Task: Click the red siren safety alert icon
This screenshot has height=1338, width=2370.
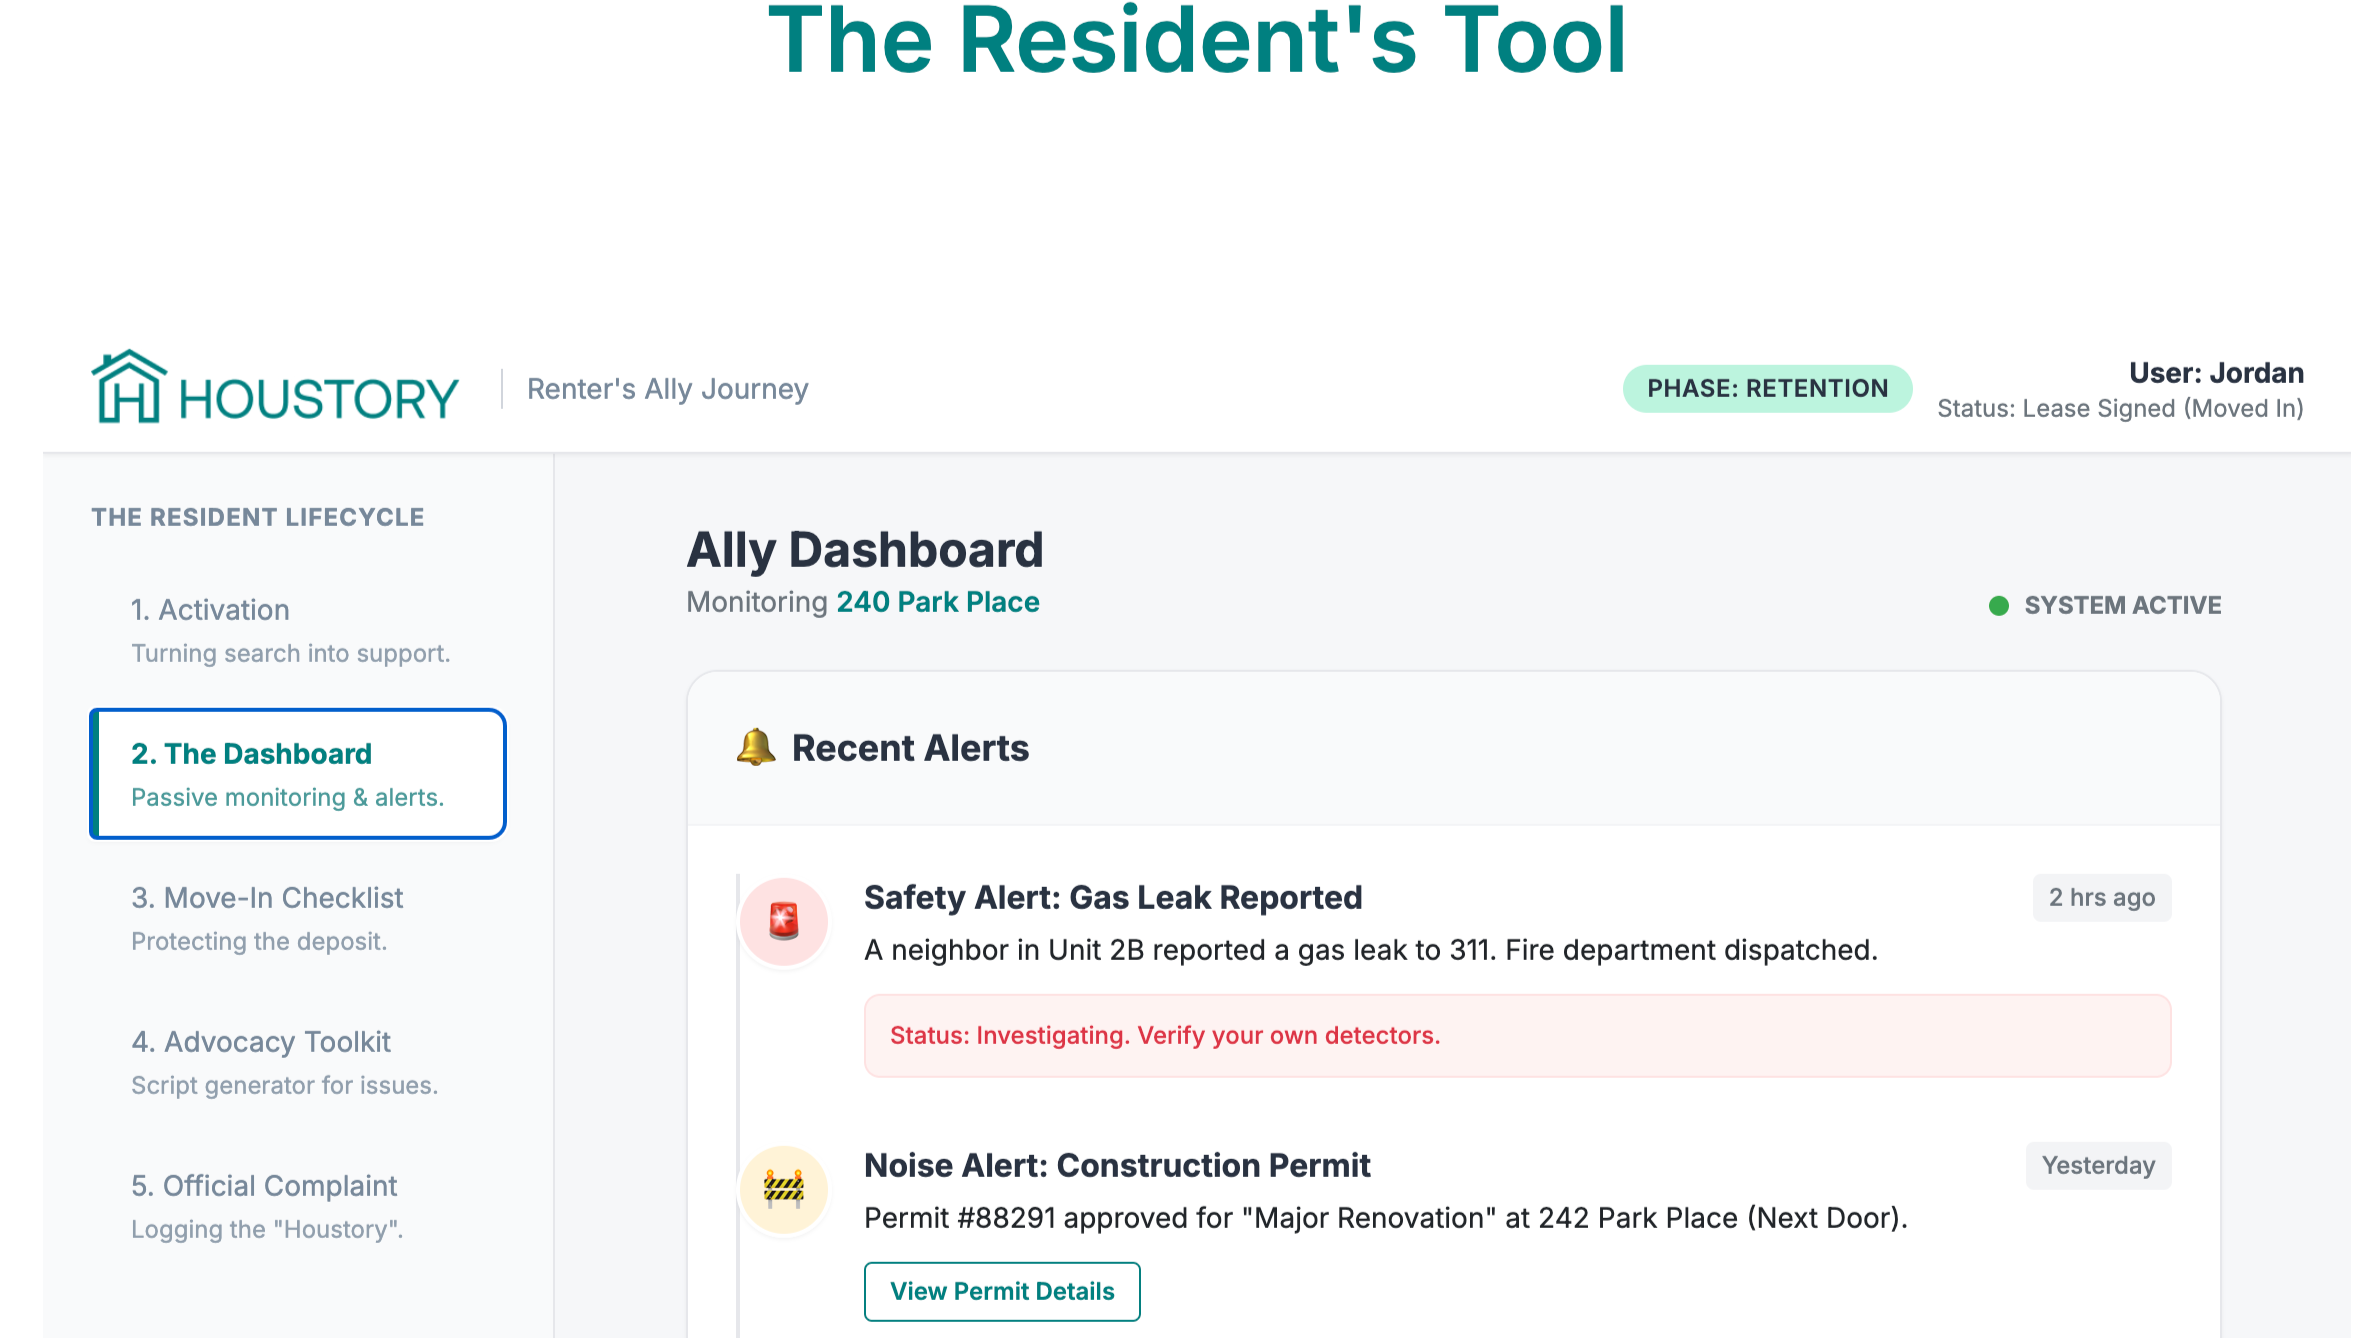Action: 784,921
